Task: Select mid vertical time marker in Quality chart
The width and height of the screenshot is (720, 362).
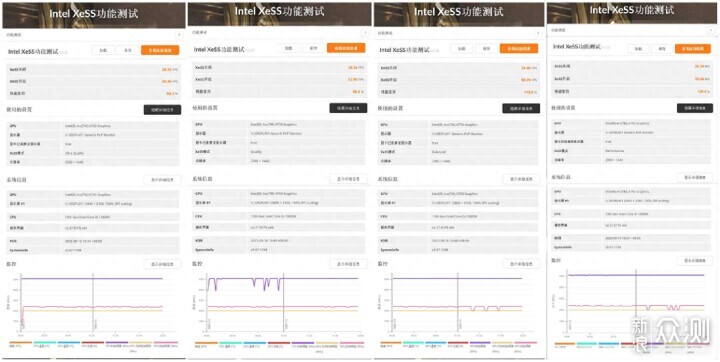Action: (283, 303)
